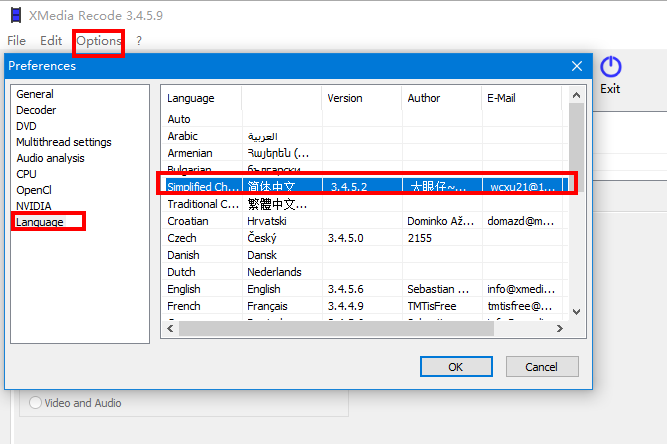Click the info@xmedi... email cell
The image size is (667, 444).
521,289
